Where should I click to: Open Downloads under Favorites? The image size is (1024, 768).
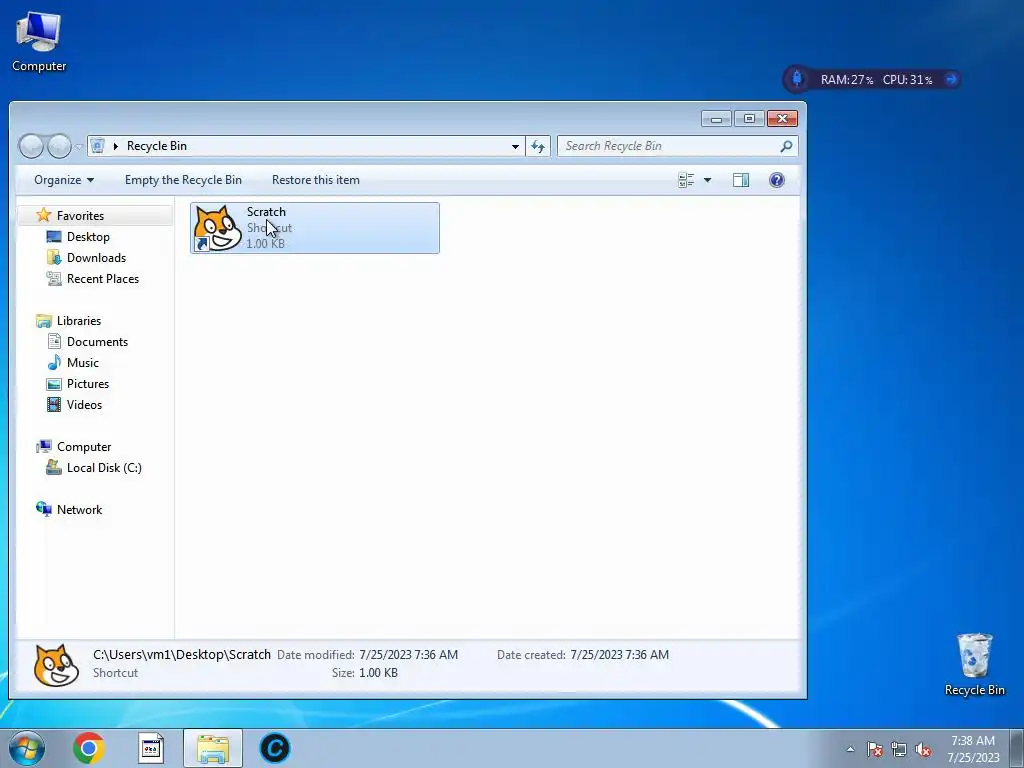click(96, 257)
